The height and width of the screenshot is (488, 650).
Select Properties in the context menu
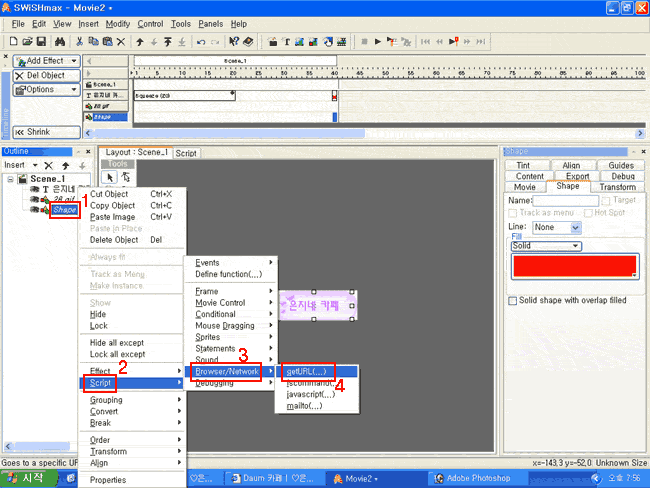coord(132,480)
